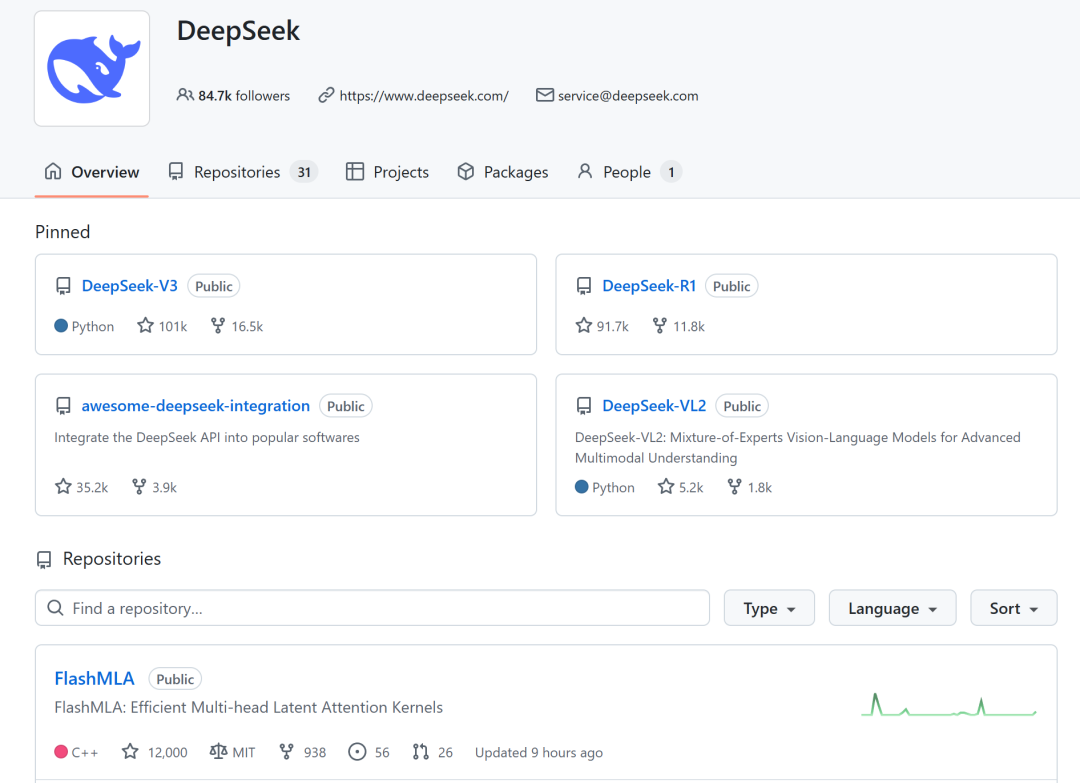Open the FlashMLA repository link
This screenshot has height=783, width=1080.
coord(94,678)
